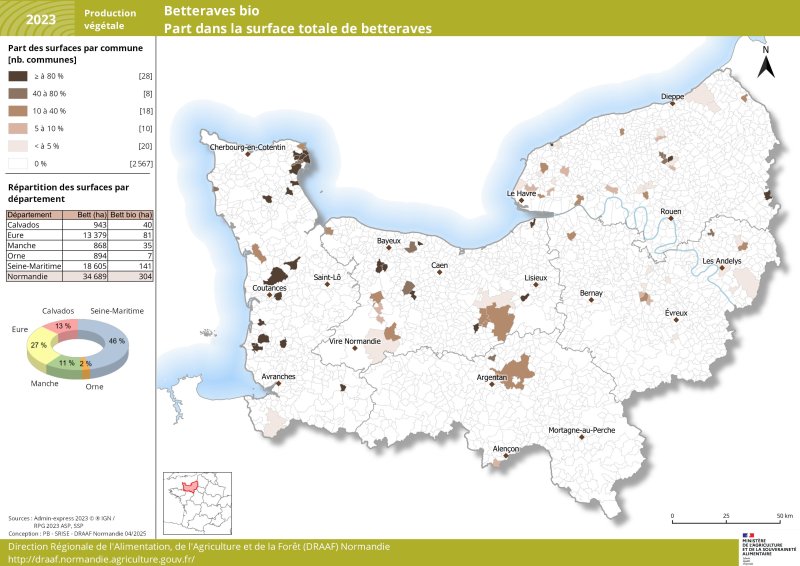Screen dimensions: 800x566
Task: Click the Les Andelys city label
Action: point(721,261)
